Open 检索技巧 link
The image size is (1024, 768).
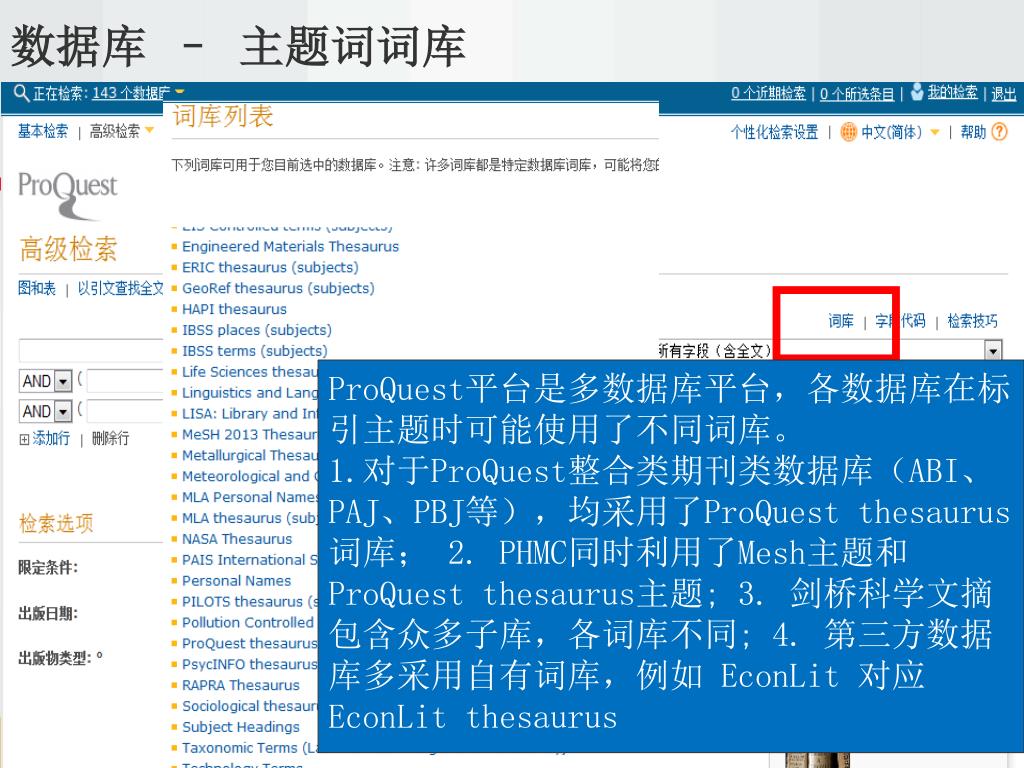tap(972, 321)
